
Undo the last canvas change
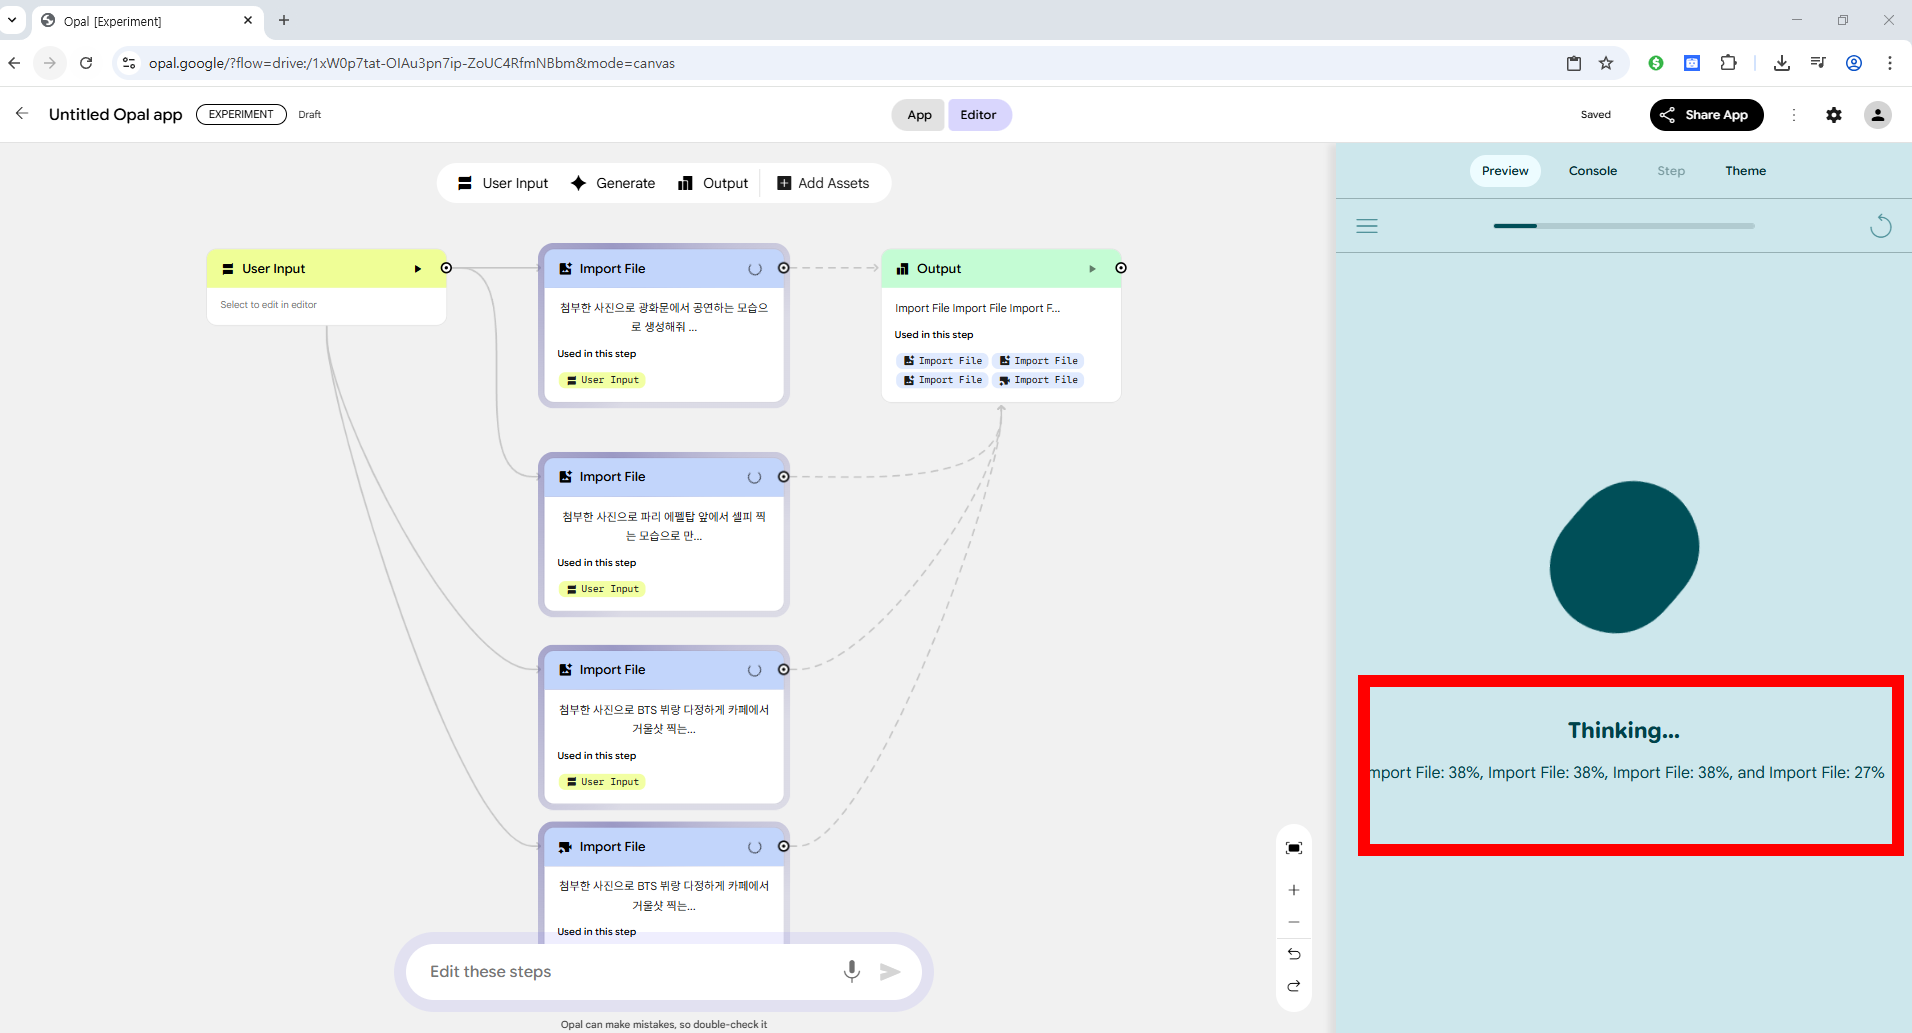click(x=1294, y=954)
